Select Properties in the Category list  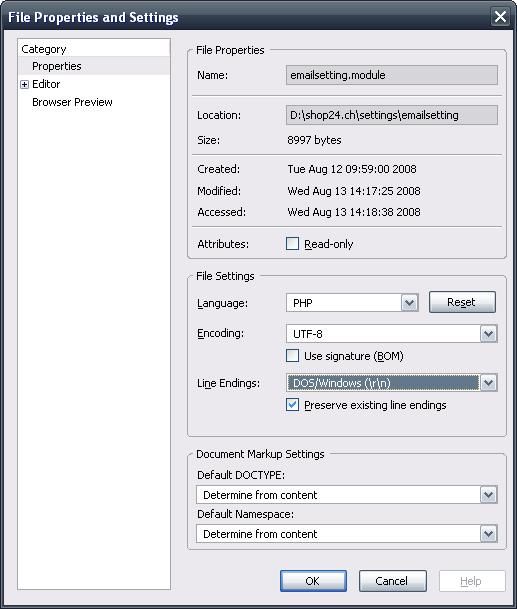pos(57,66)
